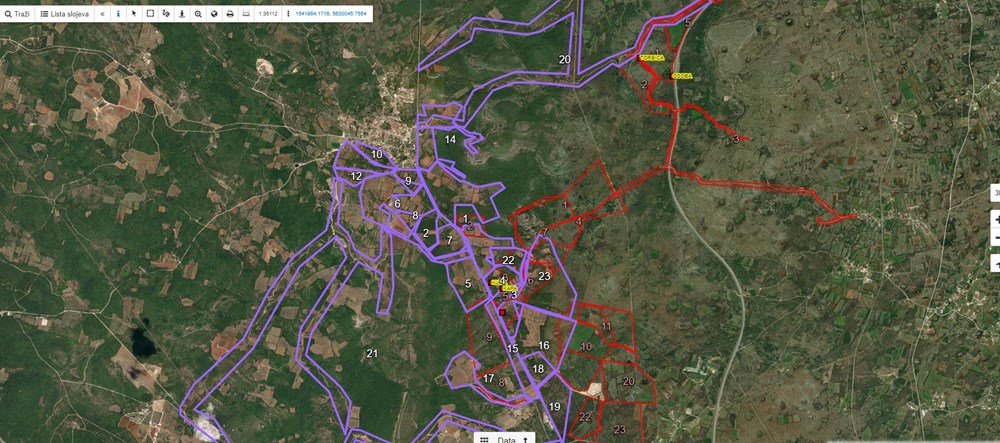Click the arrow button below zoom controls

tap(995, 262)
